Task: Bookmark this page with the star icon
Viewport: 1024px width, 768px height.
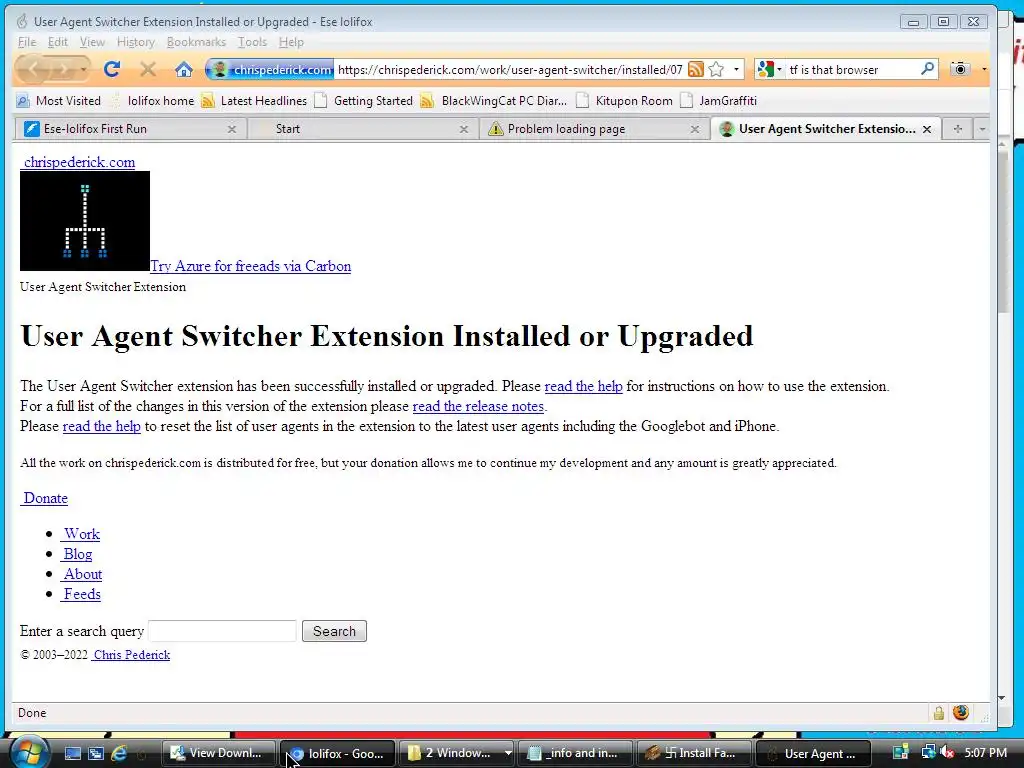Action: (x=716, y=69)
